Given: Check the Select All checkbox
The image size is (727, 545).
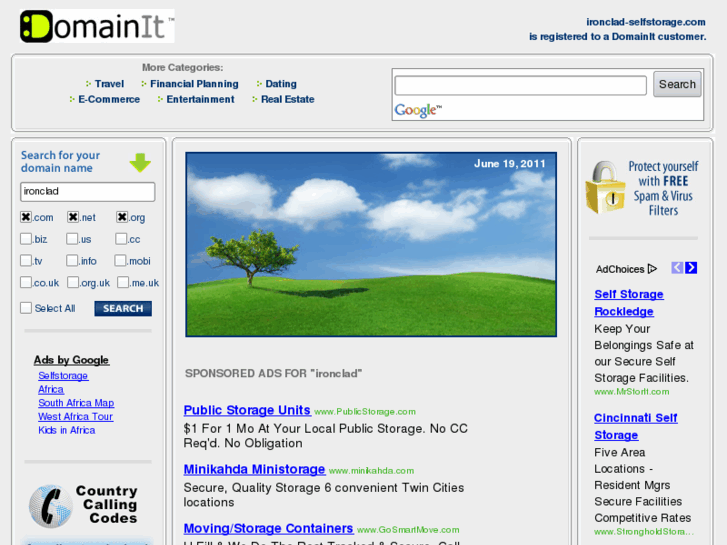Looking at the screenshot, I should [x=26, y=308].
